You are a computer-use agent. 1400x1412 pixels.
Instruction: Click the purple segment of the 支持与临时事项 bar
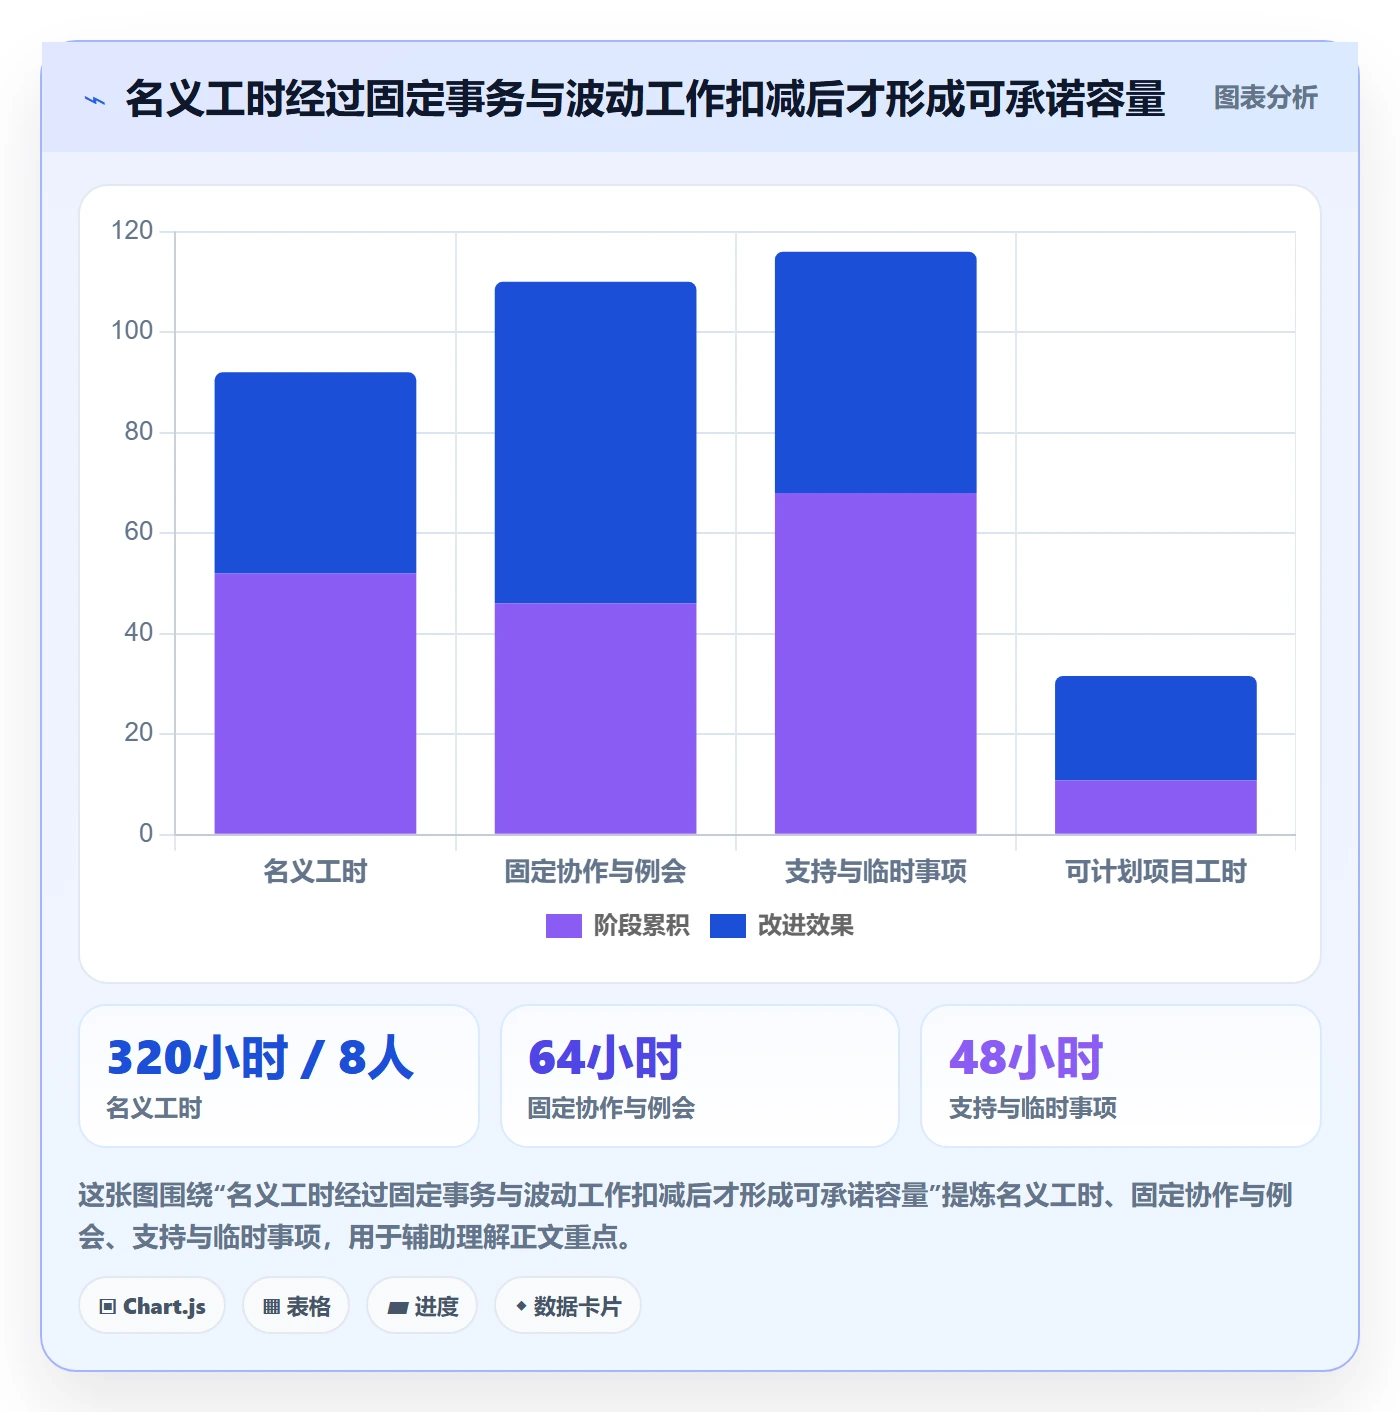pyautogui.click(x=875, y=663)
